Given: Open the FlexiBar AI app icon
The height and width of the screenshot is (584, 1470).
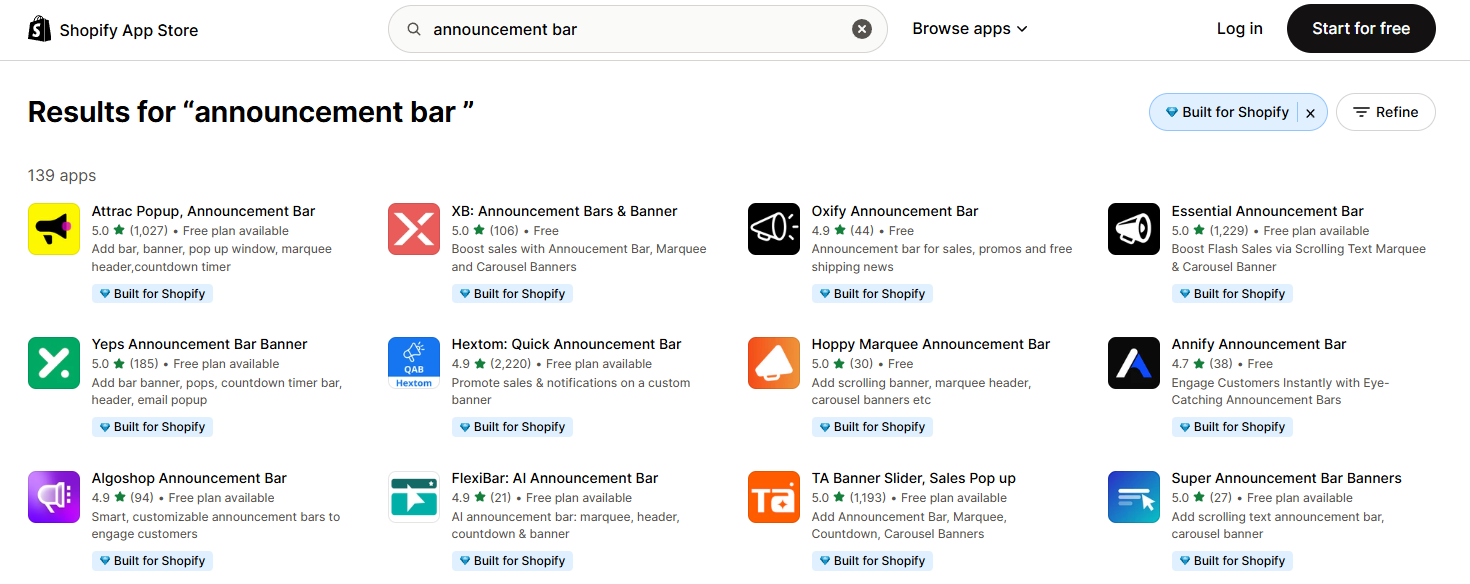Looking at the screenshot, I should pos(414,496).
